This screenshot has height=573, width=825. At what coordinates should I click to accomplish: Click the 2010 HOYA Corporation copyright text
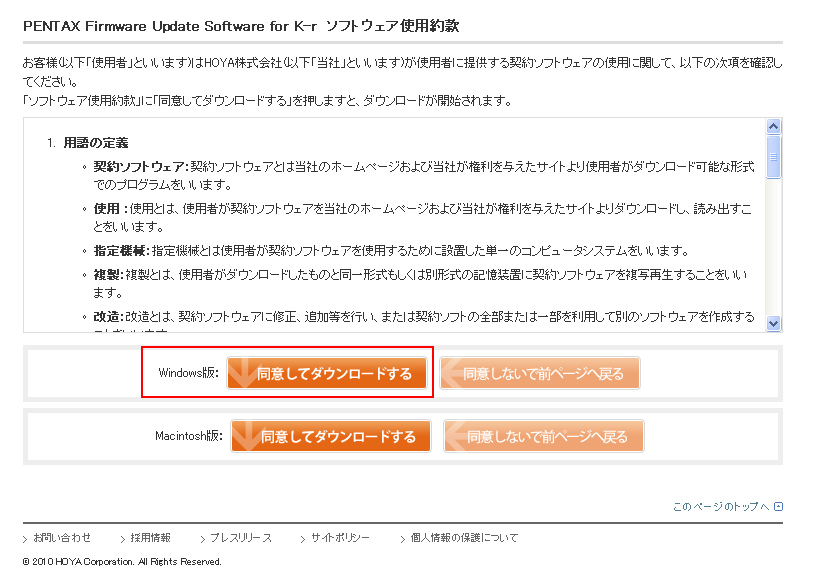pyautogui.click(x=122, y=561)
